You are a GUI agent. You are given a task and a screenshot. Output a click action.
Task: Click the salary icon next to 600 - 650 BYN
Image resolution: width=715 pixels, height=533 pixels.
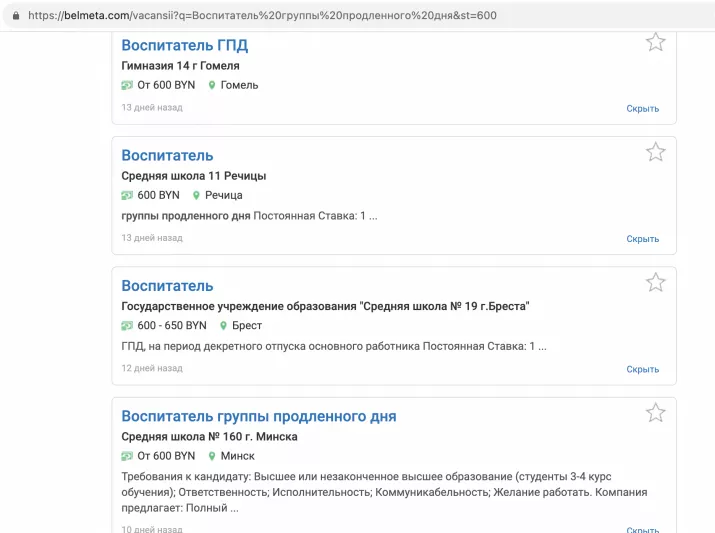127,325
